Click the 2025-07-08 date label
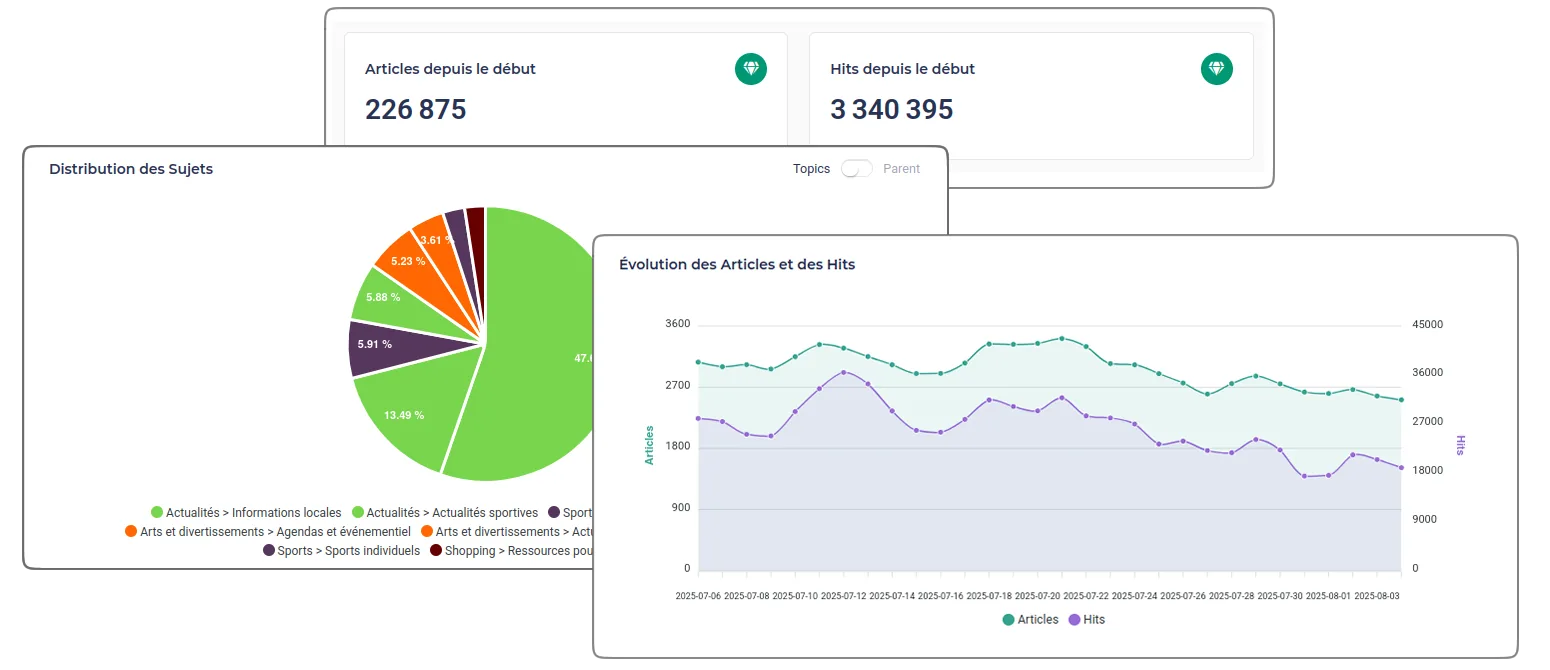The height and width of the screenshot is (670, 1550). point(746,595)
